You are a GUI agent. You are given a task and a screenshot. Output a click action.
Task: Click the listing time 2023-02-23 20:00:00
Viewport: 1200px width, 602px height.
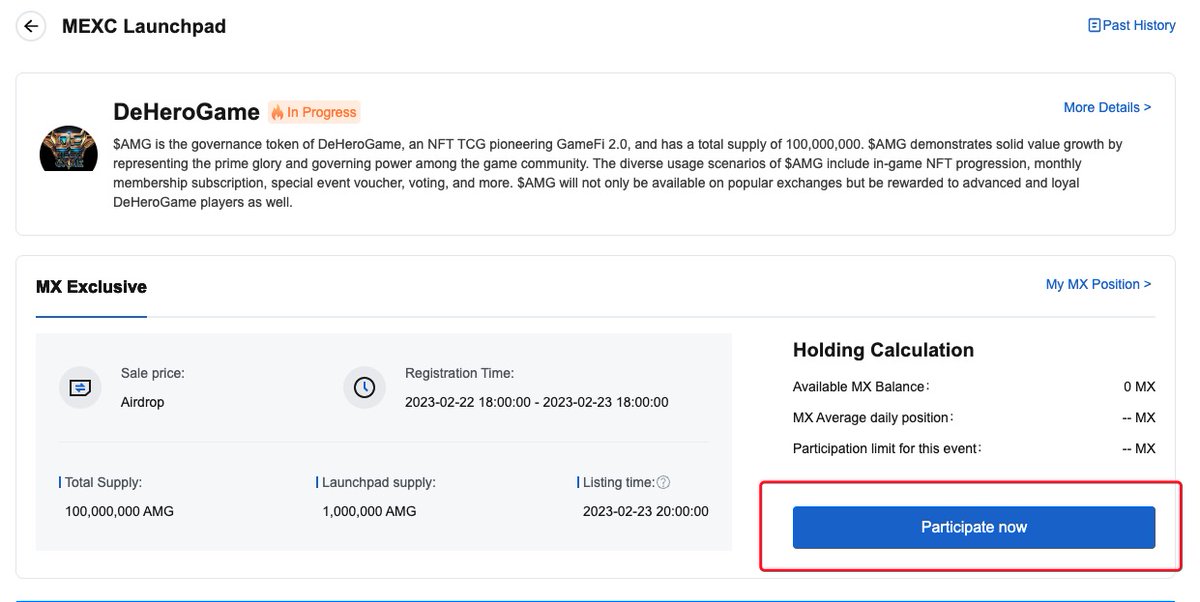click(x=646, y=511)
